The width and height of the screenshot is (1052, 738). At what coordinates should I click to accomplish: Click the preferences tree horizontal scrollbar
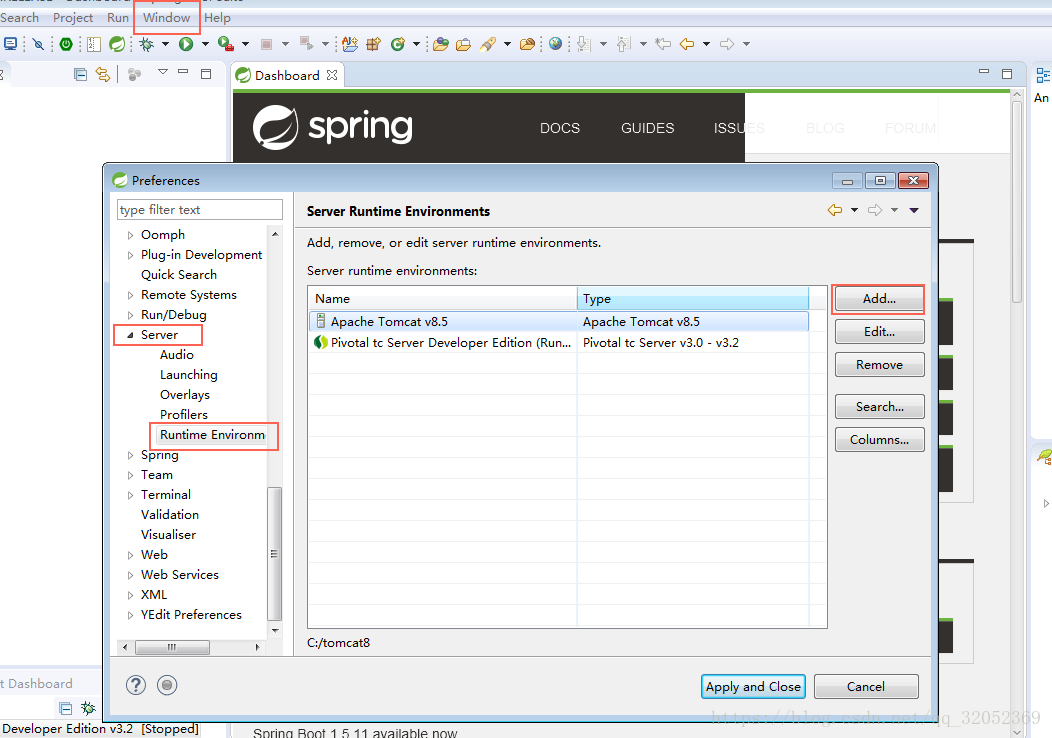172,647
